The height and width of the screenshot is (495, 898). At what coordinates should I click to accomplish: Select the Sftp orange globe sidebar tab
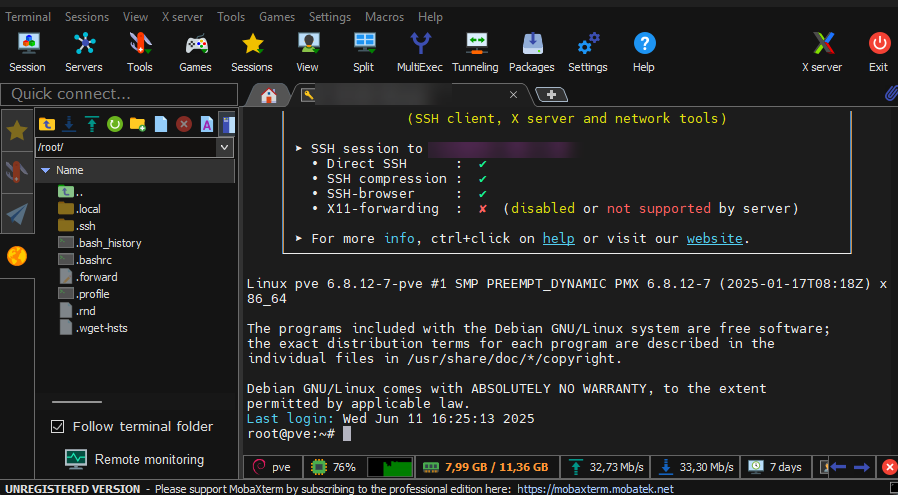coord(17,256)
